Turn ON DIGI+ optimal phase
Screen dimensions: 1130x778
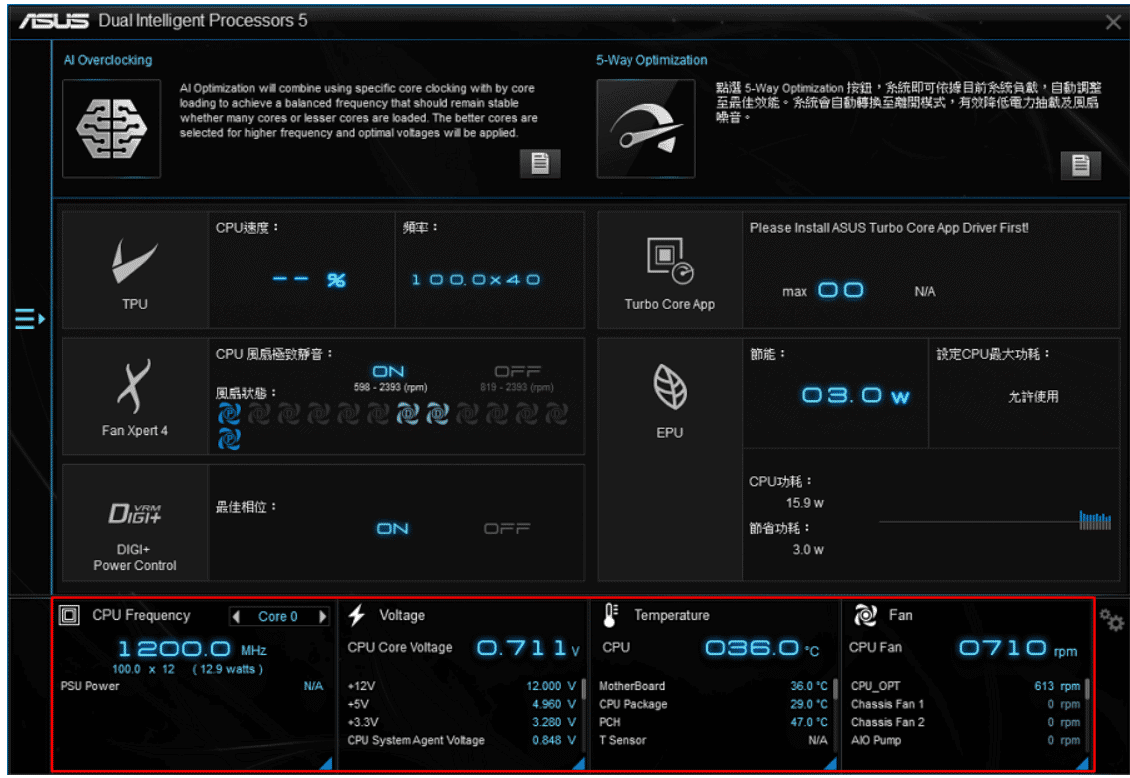click(393, 529)
